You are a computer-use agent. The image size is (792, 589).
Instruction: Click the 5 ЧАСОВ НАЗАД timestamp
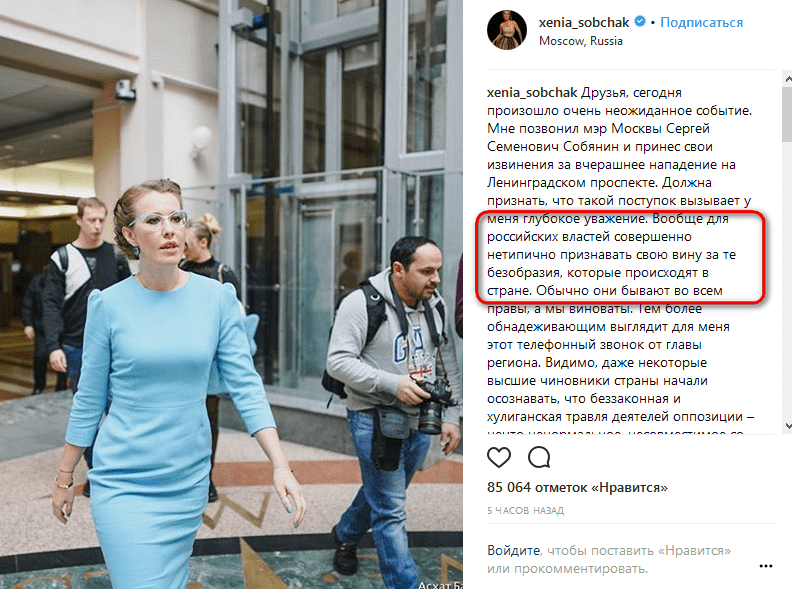(525, 511)
